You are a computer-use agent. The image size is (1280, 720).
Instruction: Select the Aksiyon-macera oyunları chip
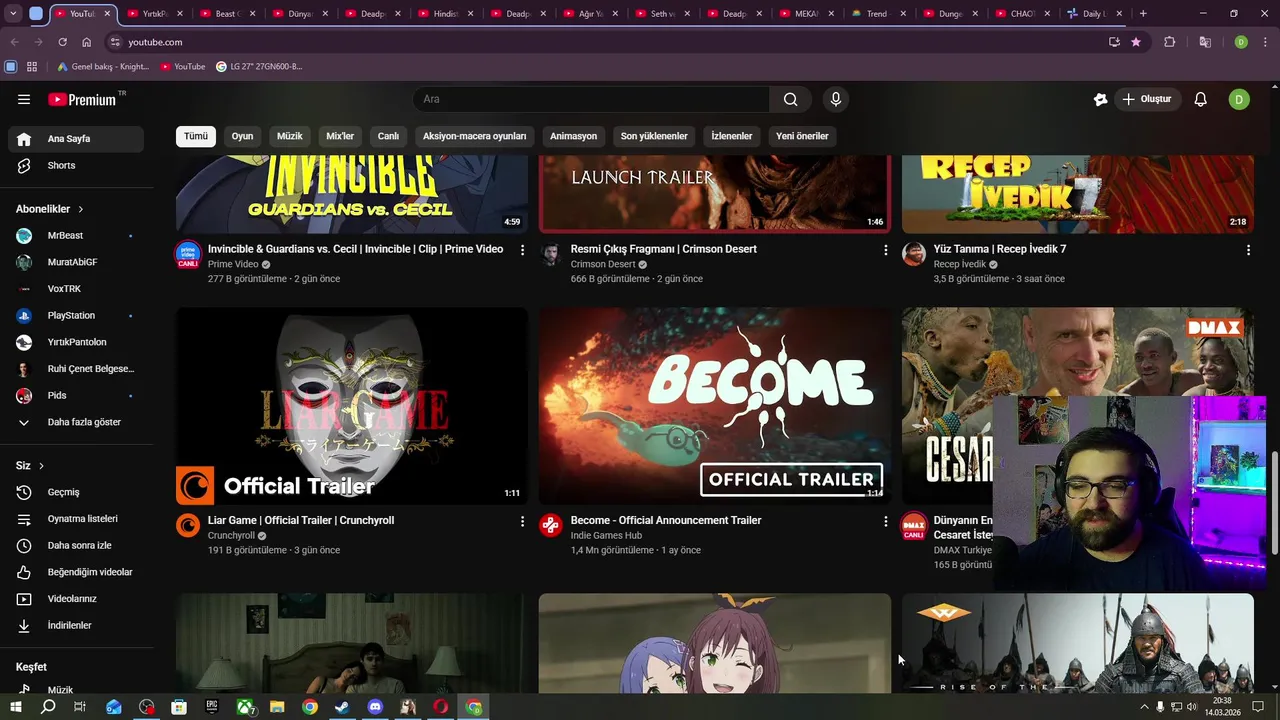click(x=474, y=136)
